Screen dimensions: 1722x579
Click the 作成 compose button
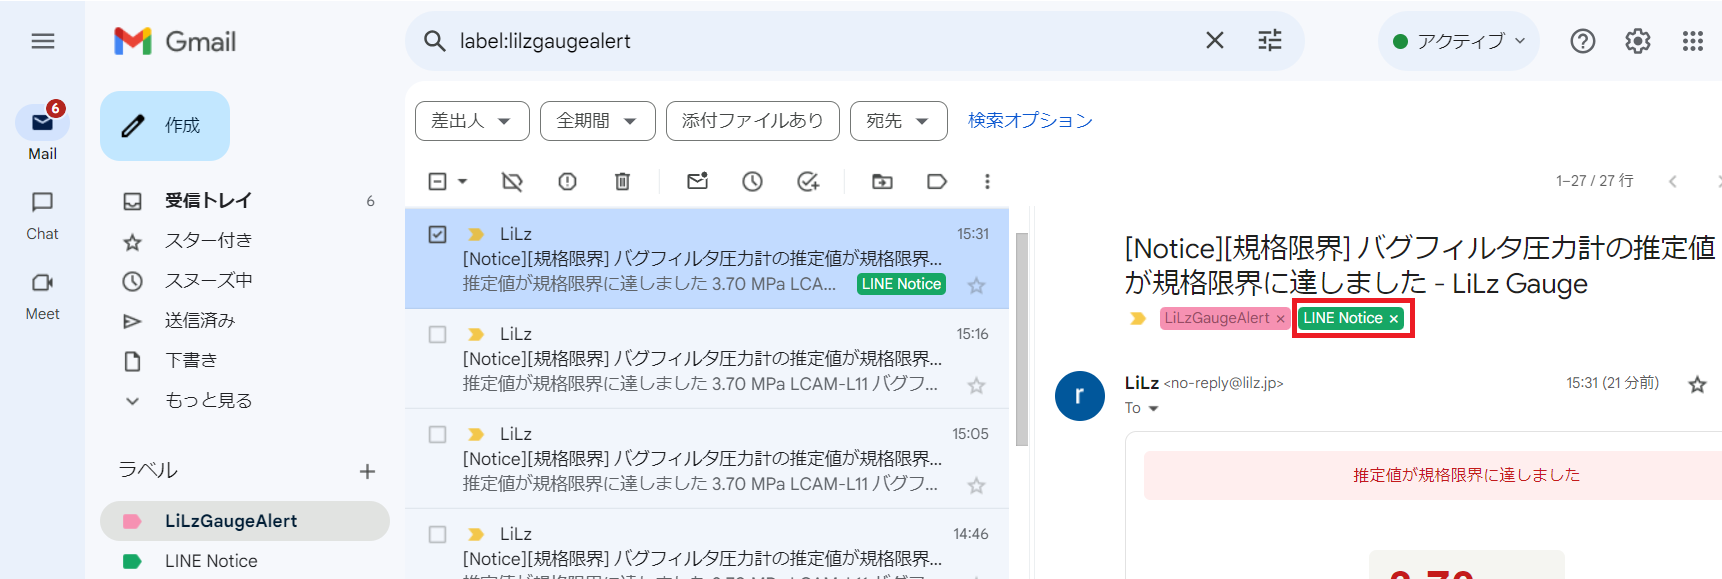click(165, 126)
